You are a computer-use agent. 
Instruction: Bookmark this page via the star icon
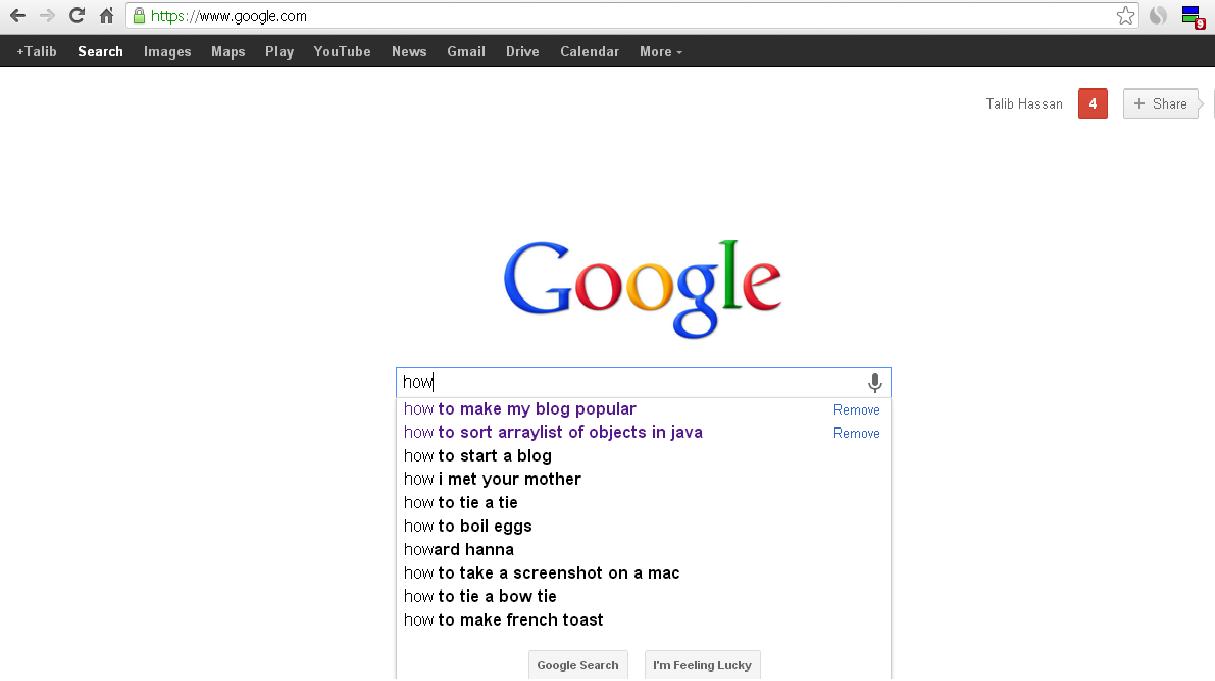click(1125, 16)
